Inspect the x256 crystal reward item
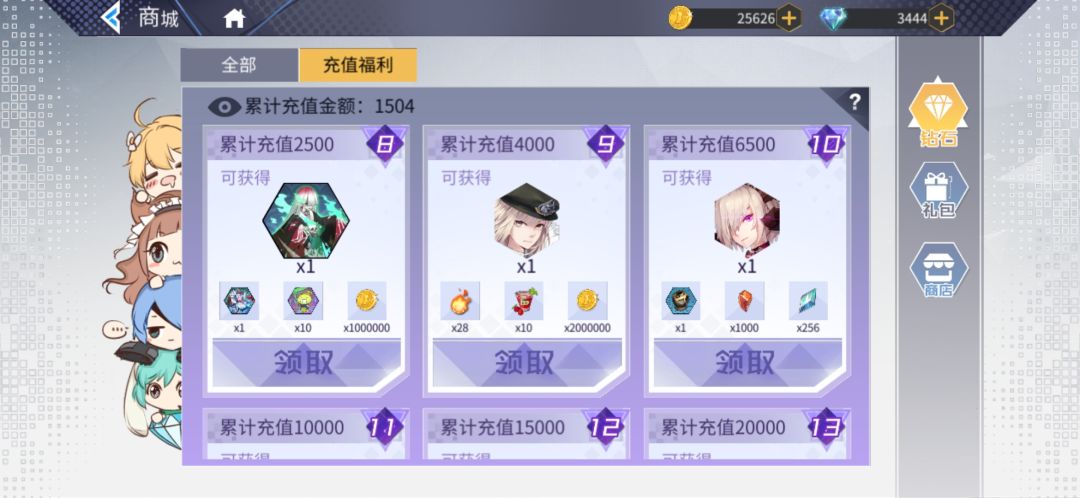The image size is (1080, 498). (808, 301)
